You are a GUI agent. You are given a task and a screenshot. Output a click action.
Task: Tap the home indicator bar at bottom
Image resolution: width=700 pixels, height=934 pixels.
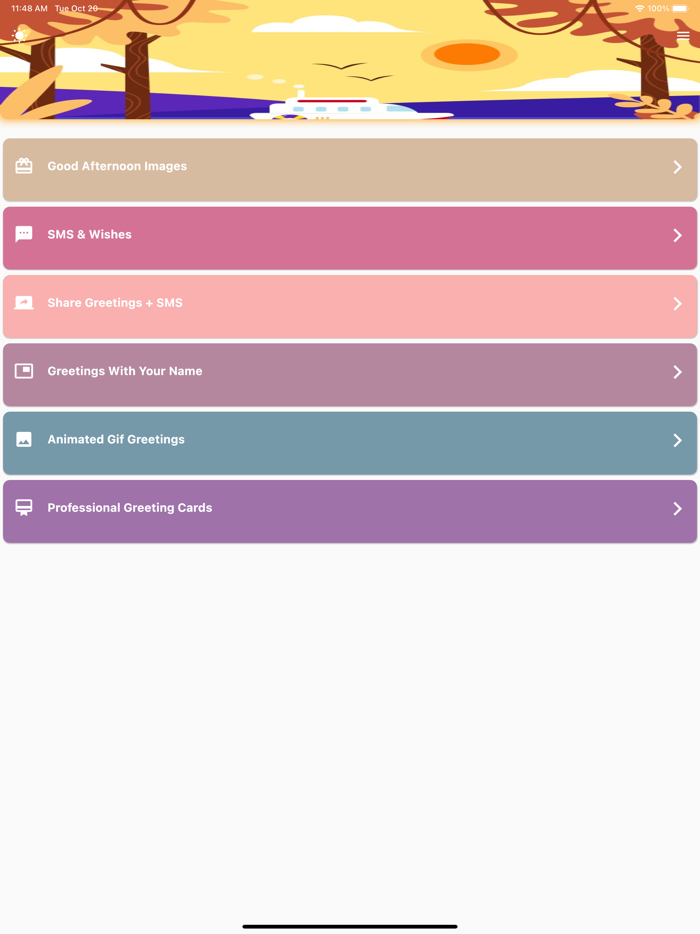(350, 925)
